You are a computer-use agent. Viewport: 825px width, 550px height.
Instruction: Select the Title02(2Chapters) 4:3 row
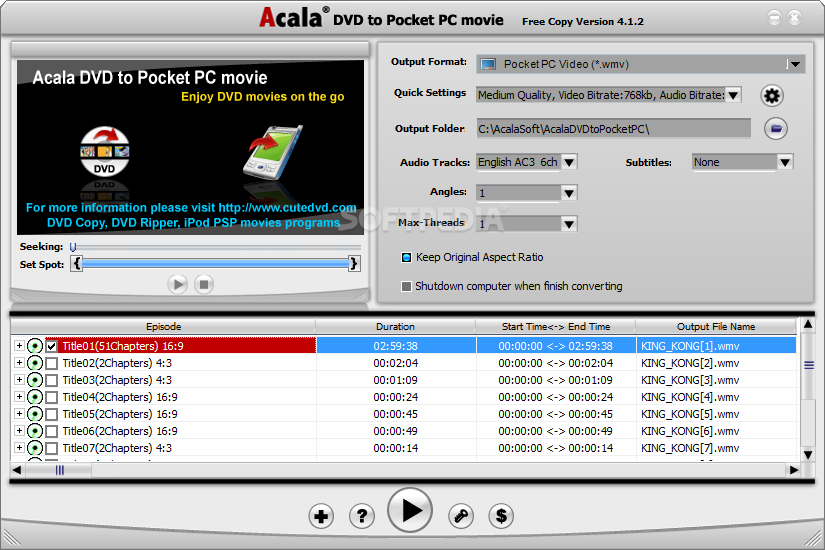[x=404, y=363]
